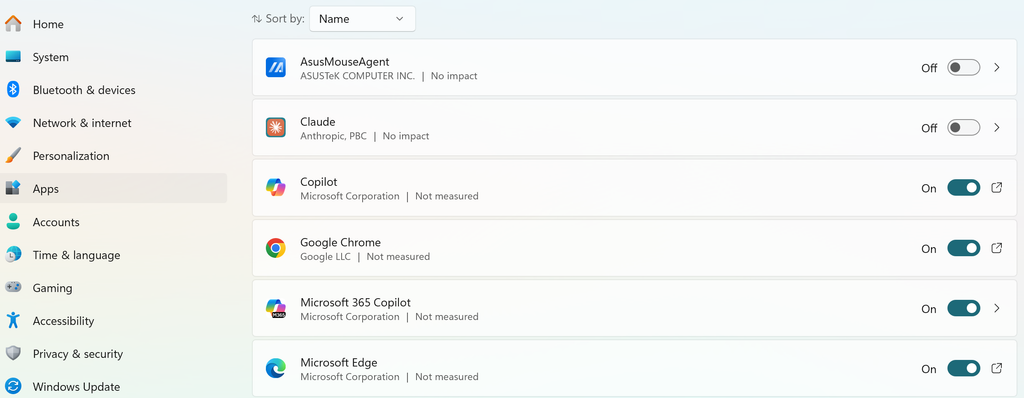Click the ASUSTeK COMPUTER INC. publisher text
The image size is (1024, 398).
tap(357, 76)
